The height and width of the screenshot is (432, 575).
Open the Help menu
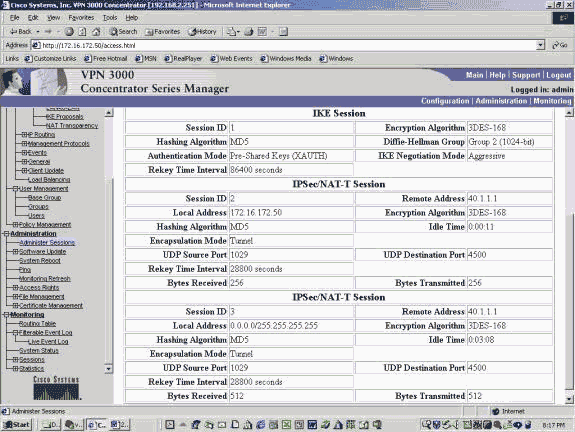tap(132, 18)
